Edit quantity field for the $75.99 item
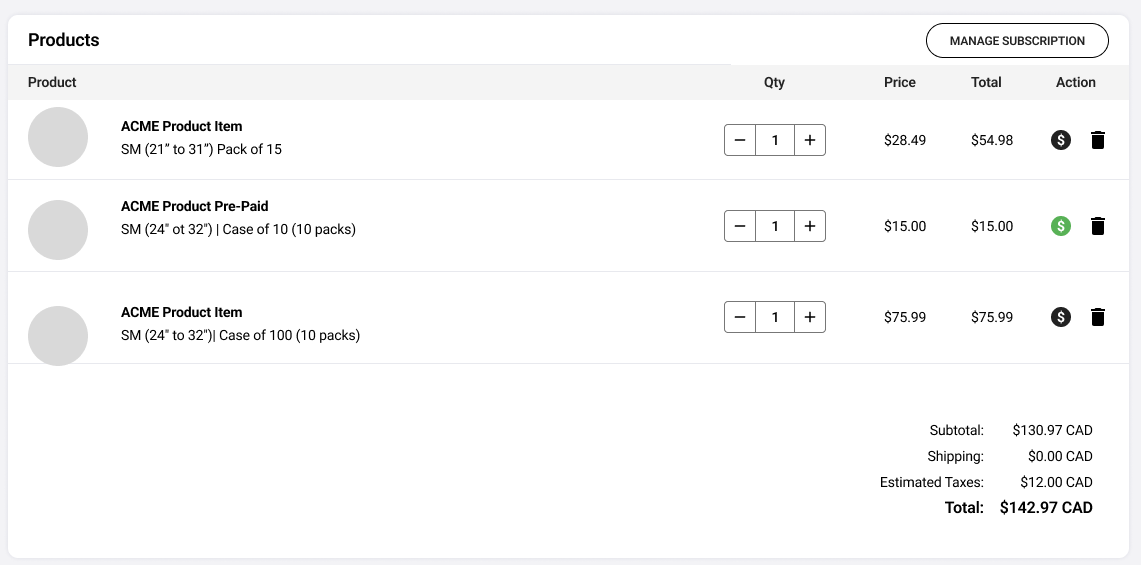Viewport: 1141px width, 565px height. [x=775, y=317]
